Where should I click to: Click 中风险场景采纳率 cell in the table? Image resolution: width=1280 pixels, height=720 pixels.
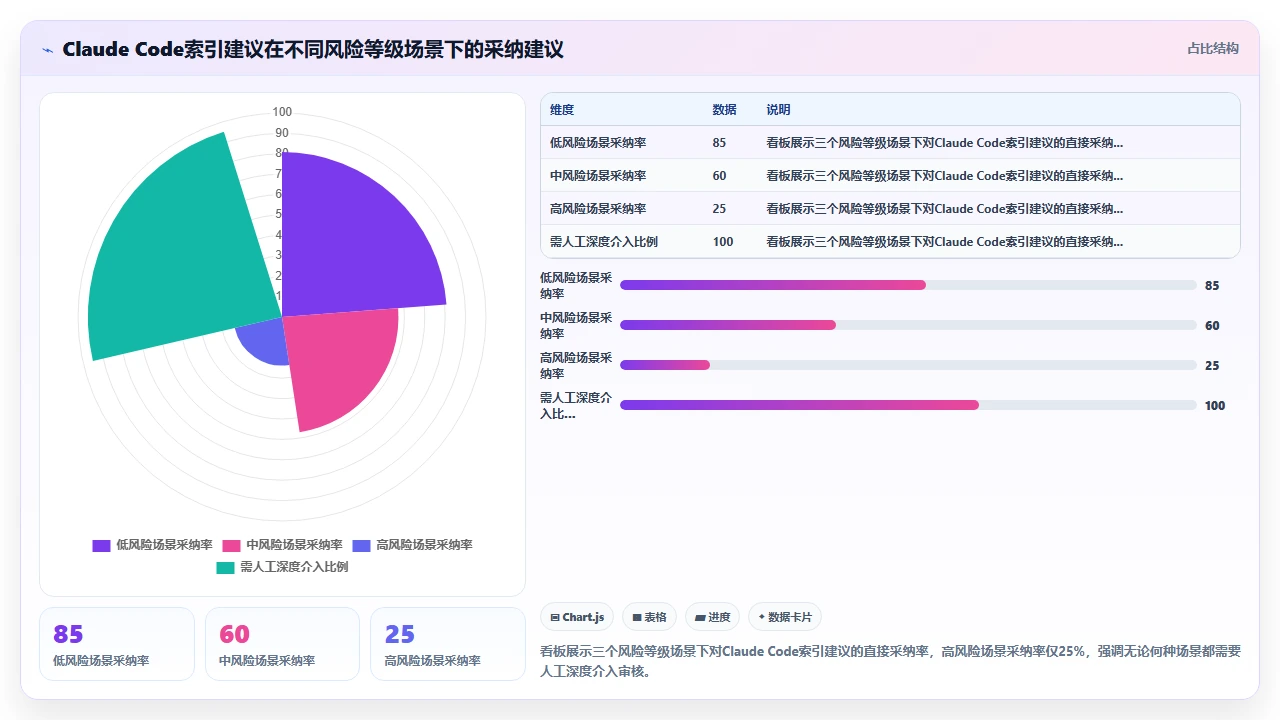point(598,175)
